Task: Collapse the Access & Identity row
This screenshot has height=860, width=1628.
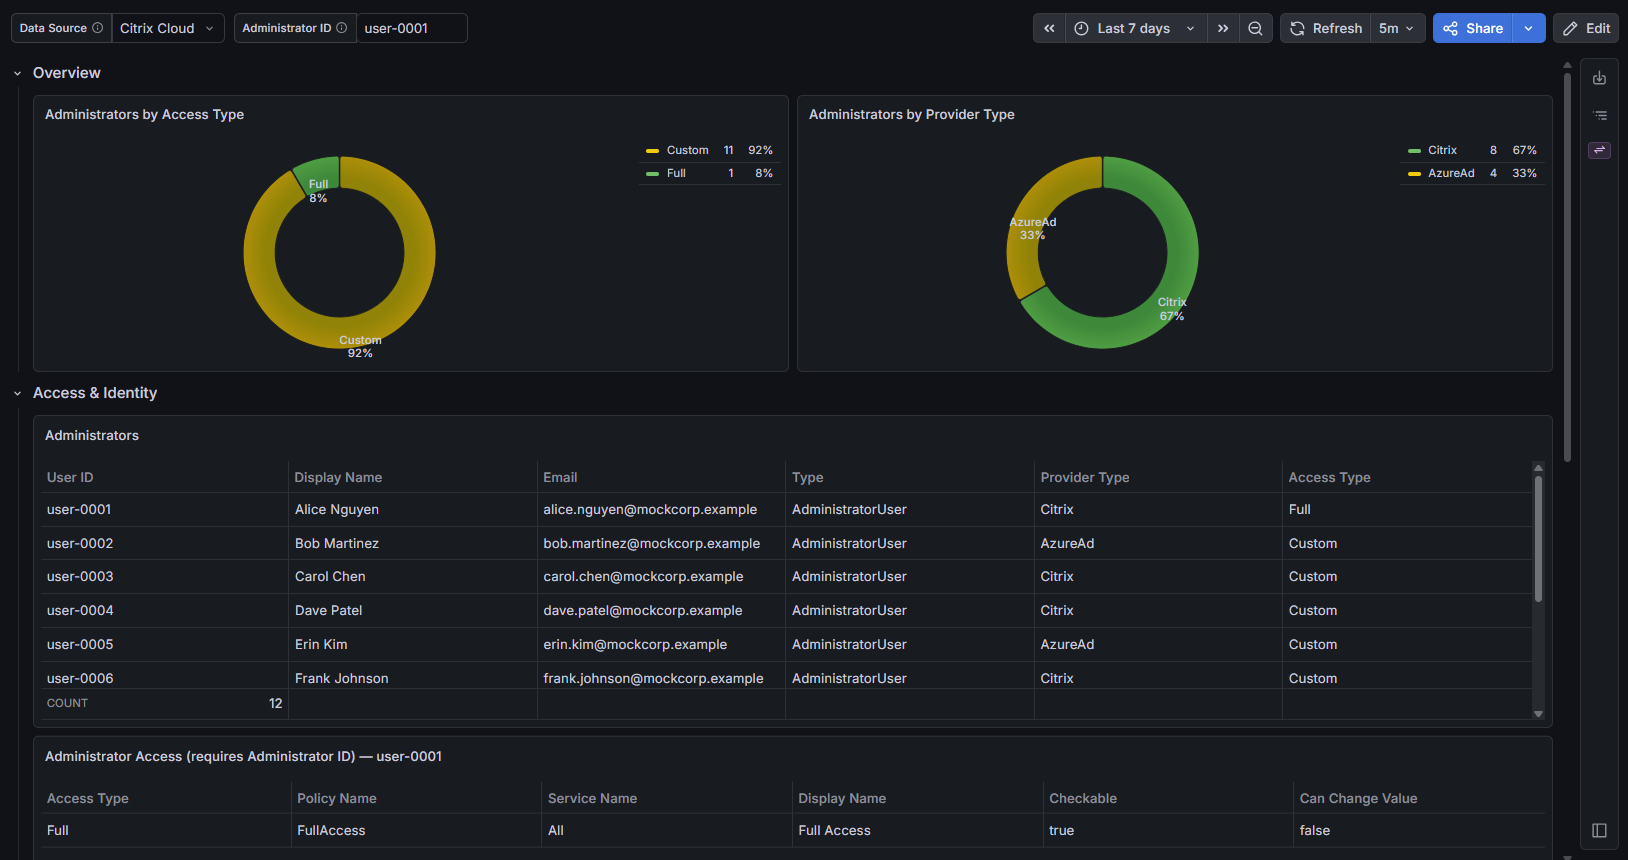Action: pyautogui.click(x=17, y=393)
